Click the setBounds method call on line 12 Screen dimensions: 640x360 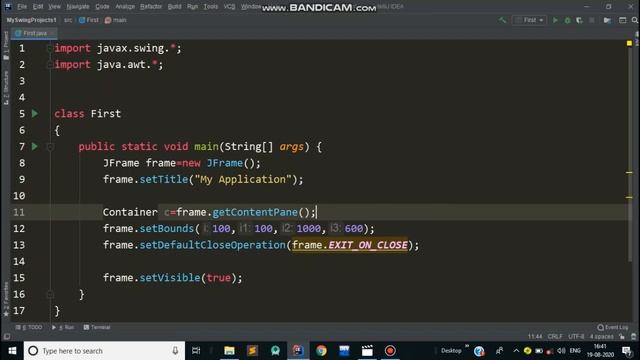[x=167, y=229]
